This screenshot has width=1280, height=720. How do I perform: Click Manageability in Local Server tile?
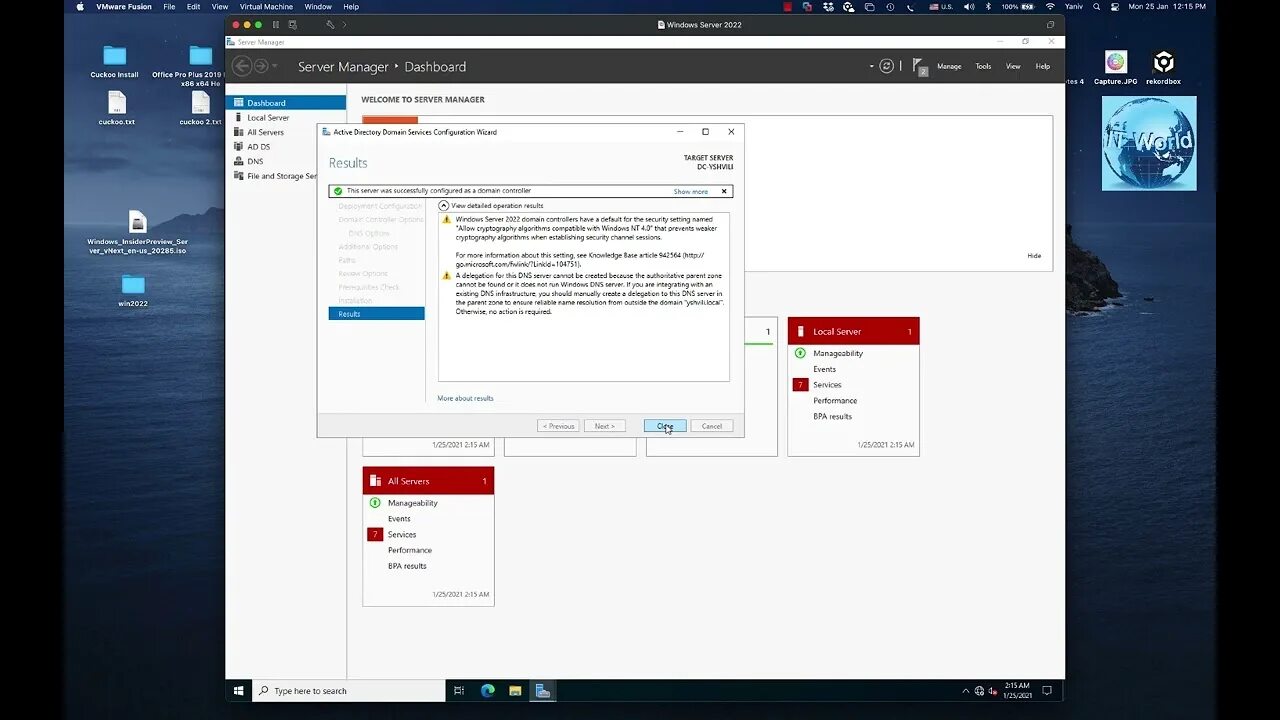[x=838, y=353]
